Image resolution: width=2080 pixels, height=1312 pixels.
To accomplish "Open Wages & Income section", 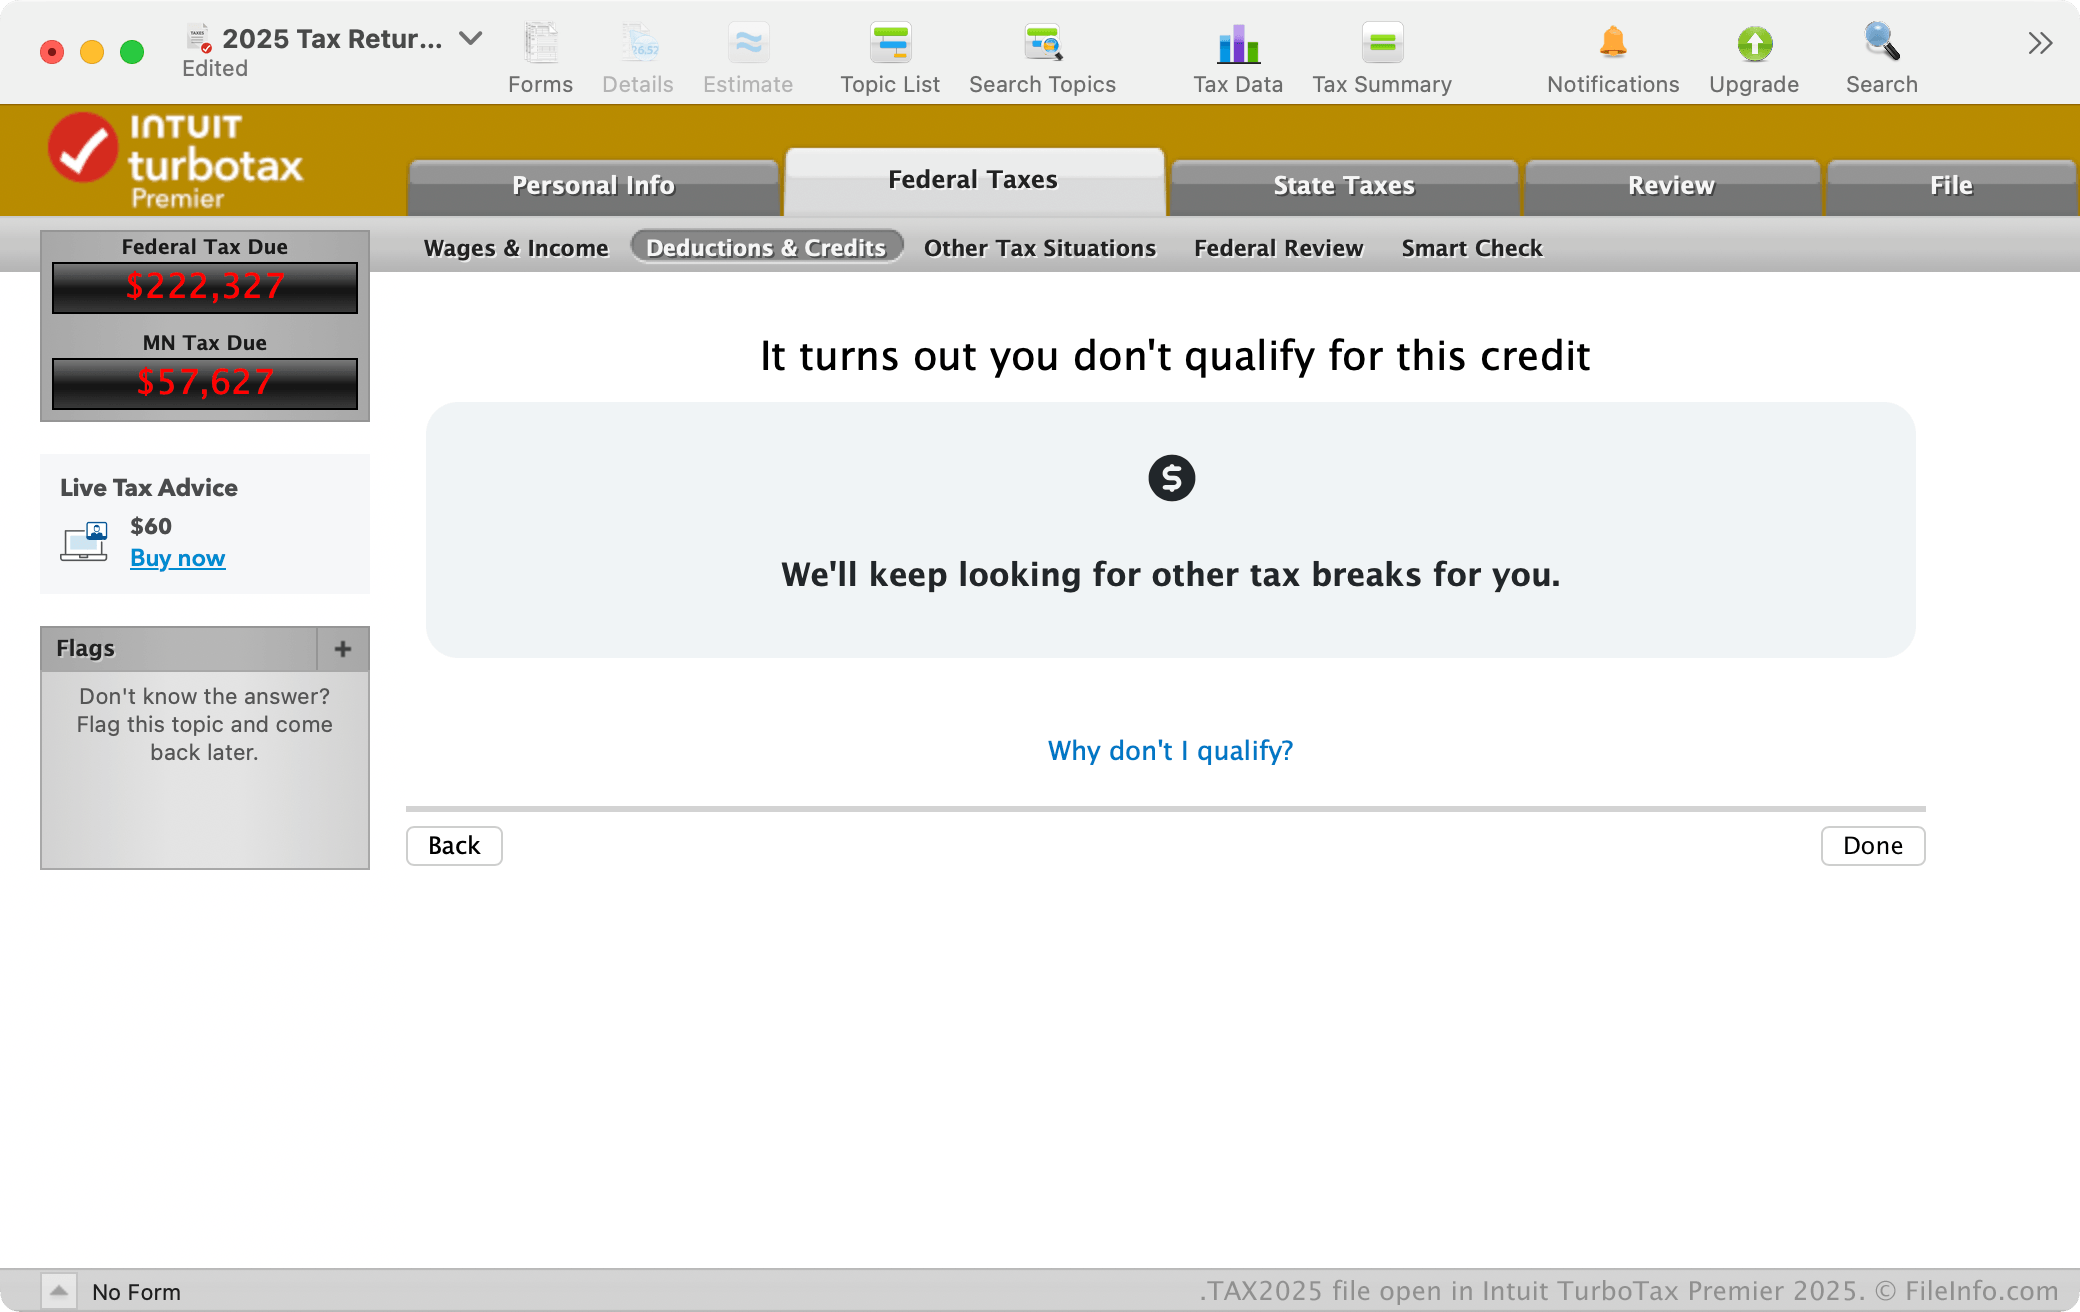I will [516, 248].
